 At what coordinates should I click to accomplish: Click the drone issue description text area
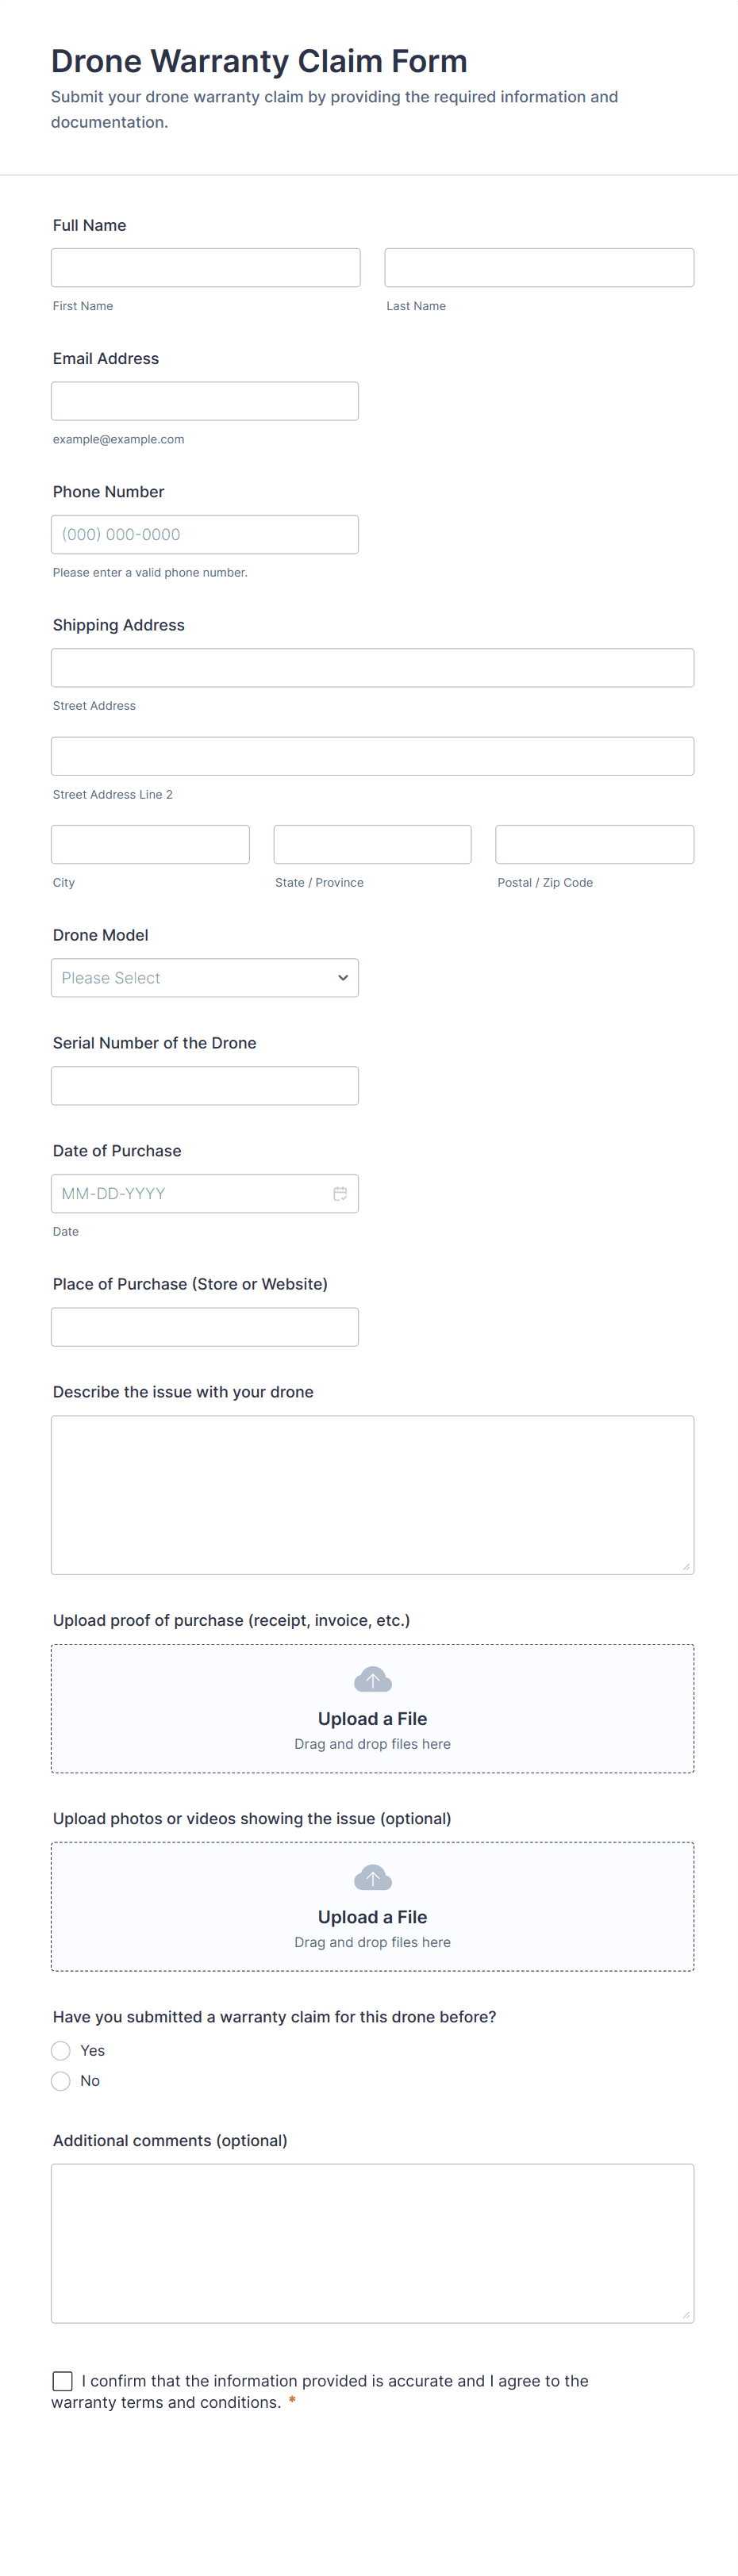372,1494
